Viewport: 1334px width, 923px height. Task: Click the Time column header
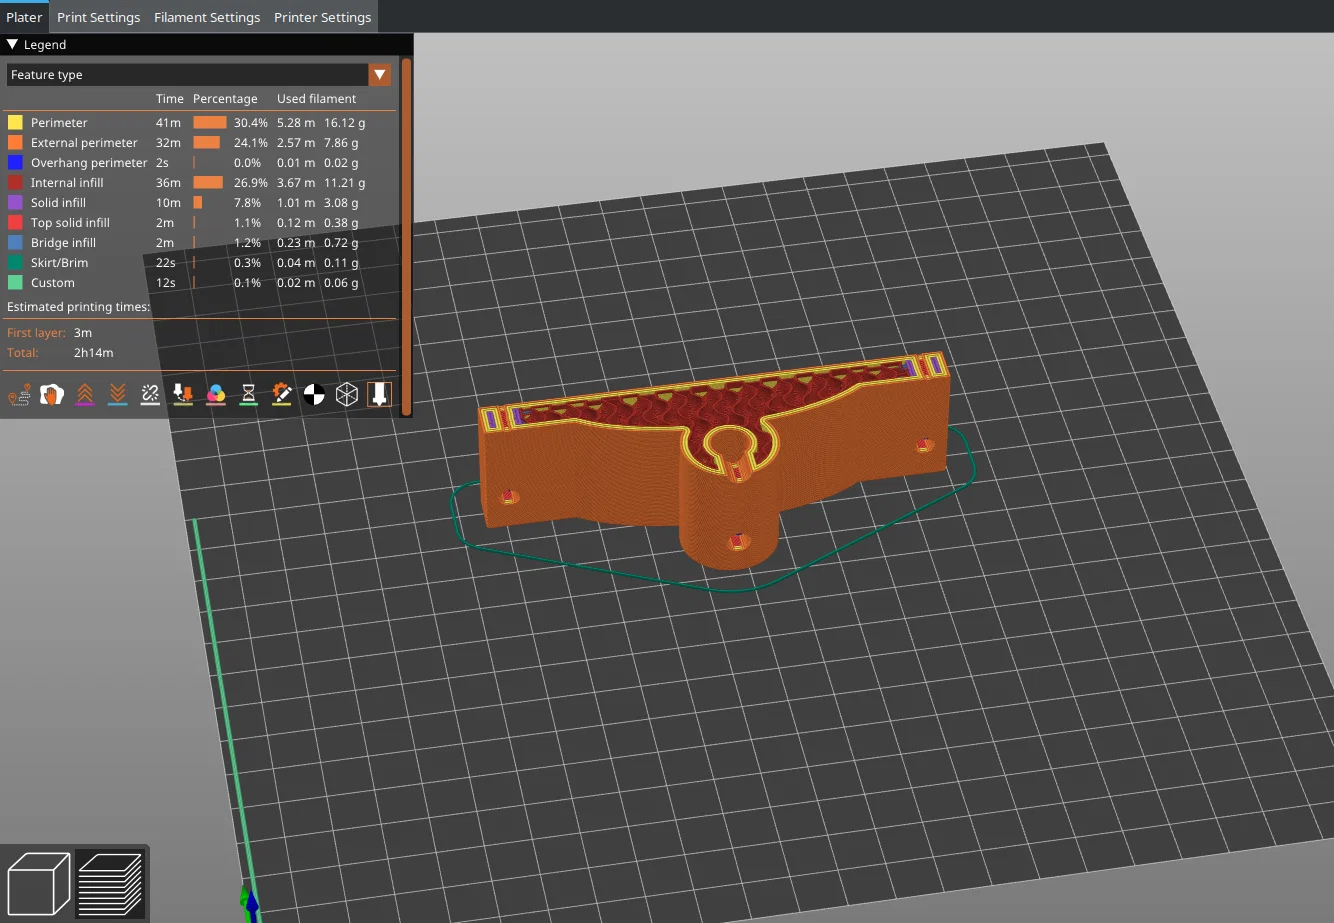coord(170,99)
